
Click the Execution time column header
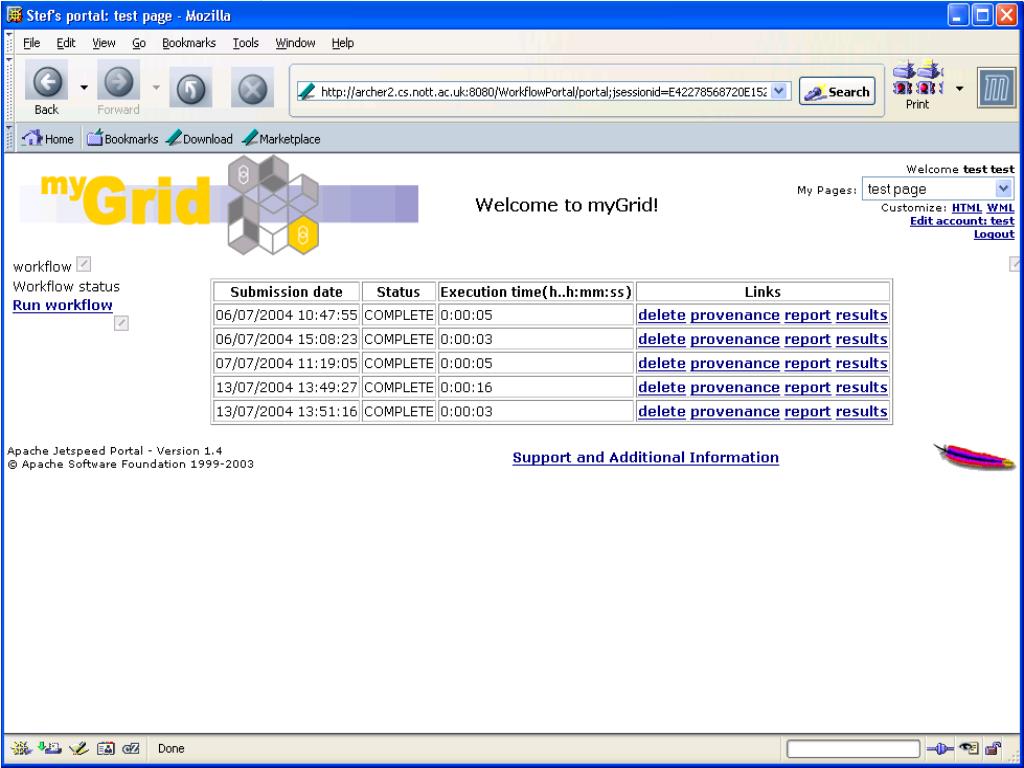point(536,292)
